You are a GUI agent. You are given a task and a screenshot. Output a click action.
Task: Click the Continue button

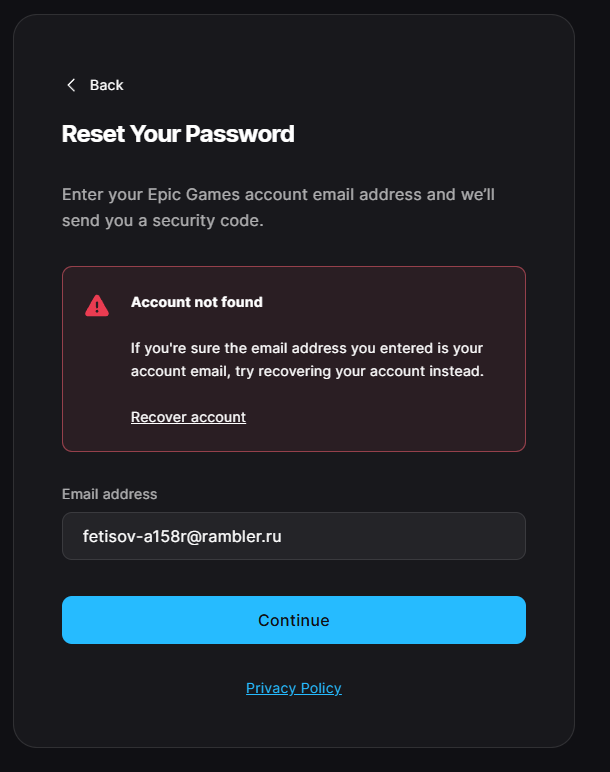tap(294, 620)
